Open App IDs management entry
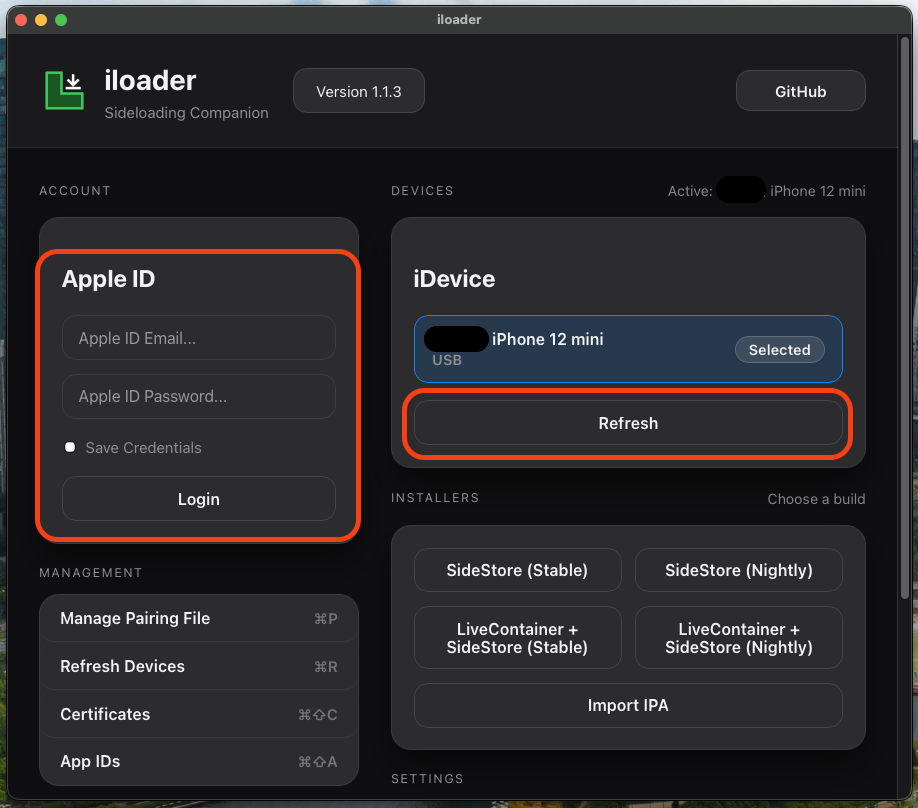Image resolution: width=918 pixels, height=808 pixels. [x=198, y=762]
